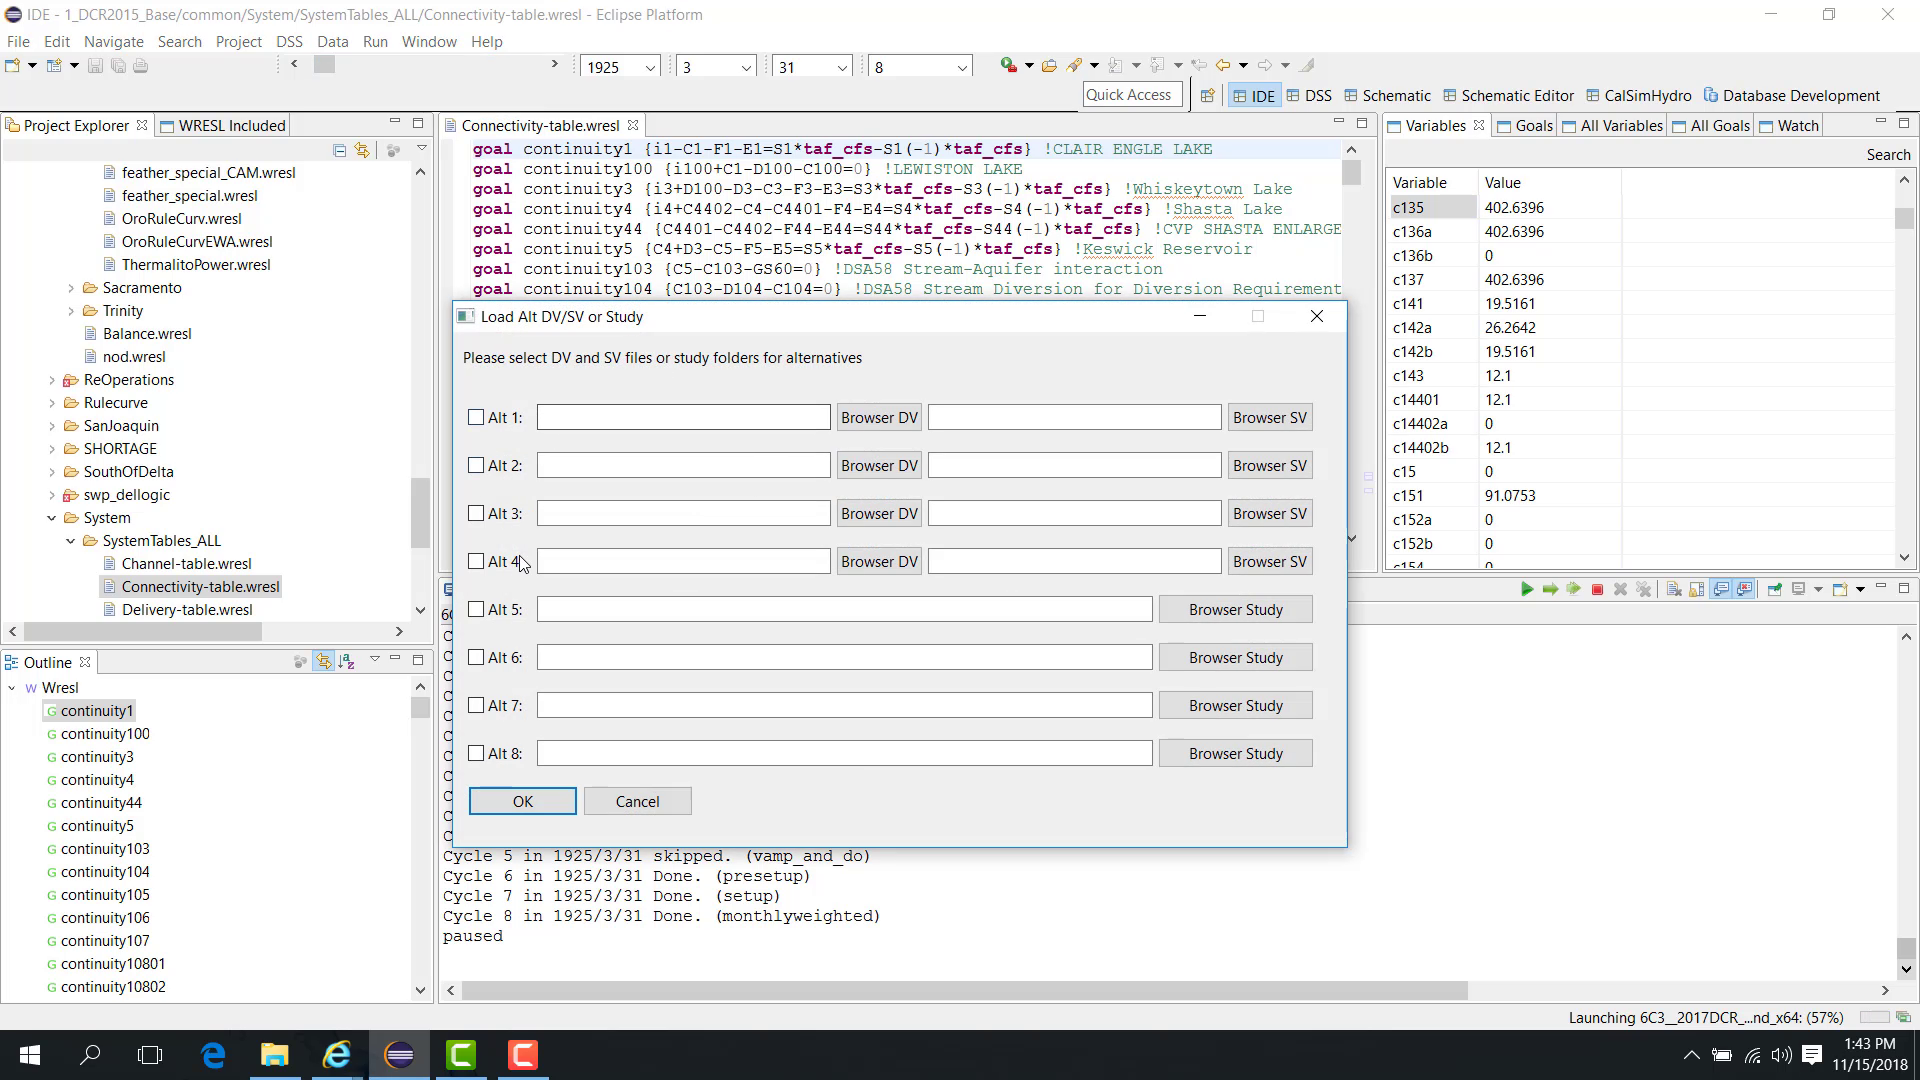Image resolution: width=1920 pixels, height=1080 pixels.
Task: Expand the Sacramento folder
Action: point(71,288)
